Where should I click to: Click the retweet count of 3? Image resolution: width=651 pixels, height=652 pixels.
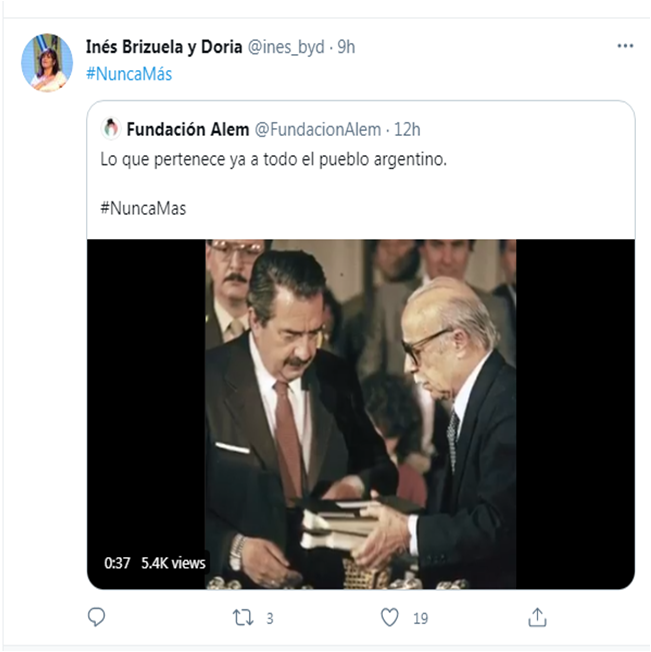pyautogui.click(x=269, y=618)
